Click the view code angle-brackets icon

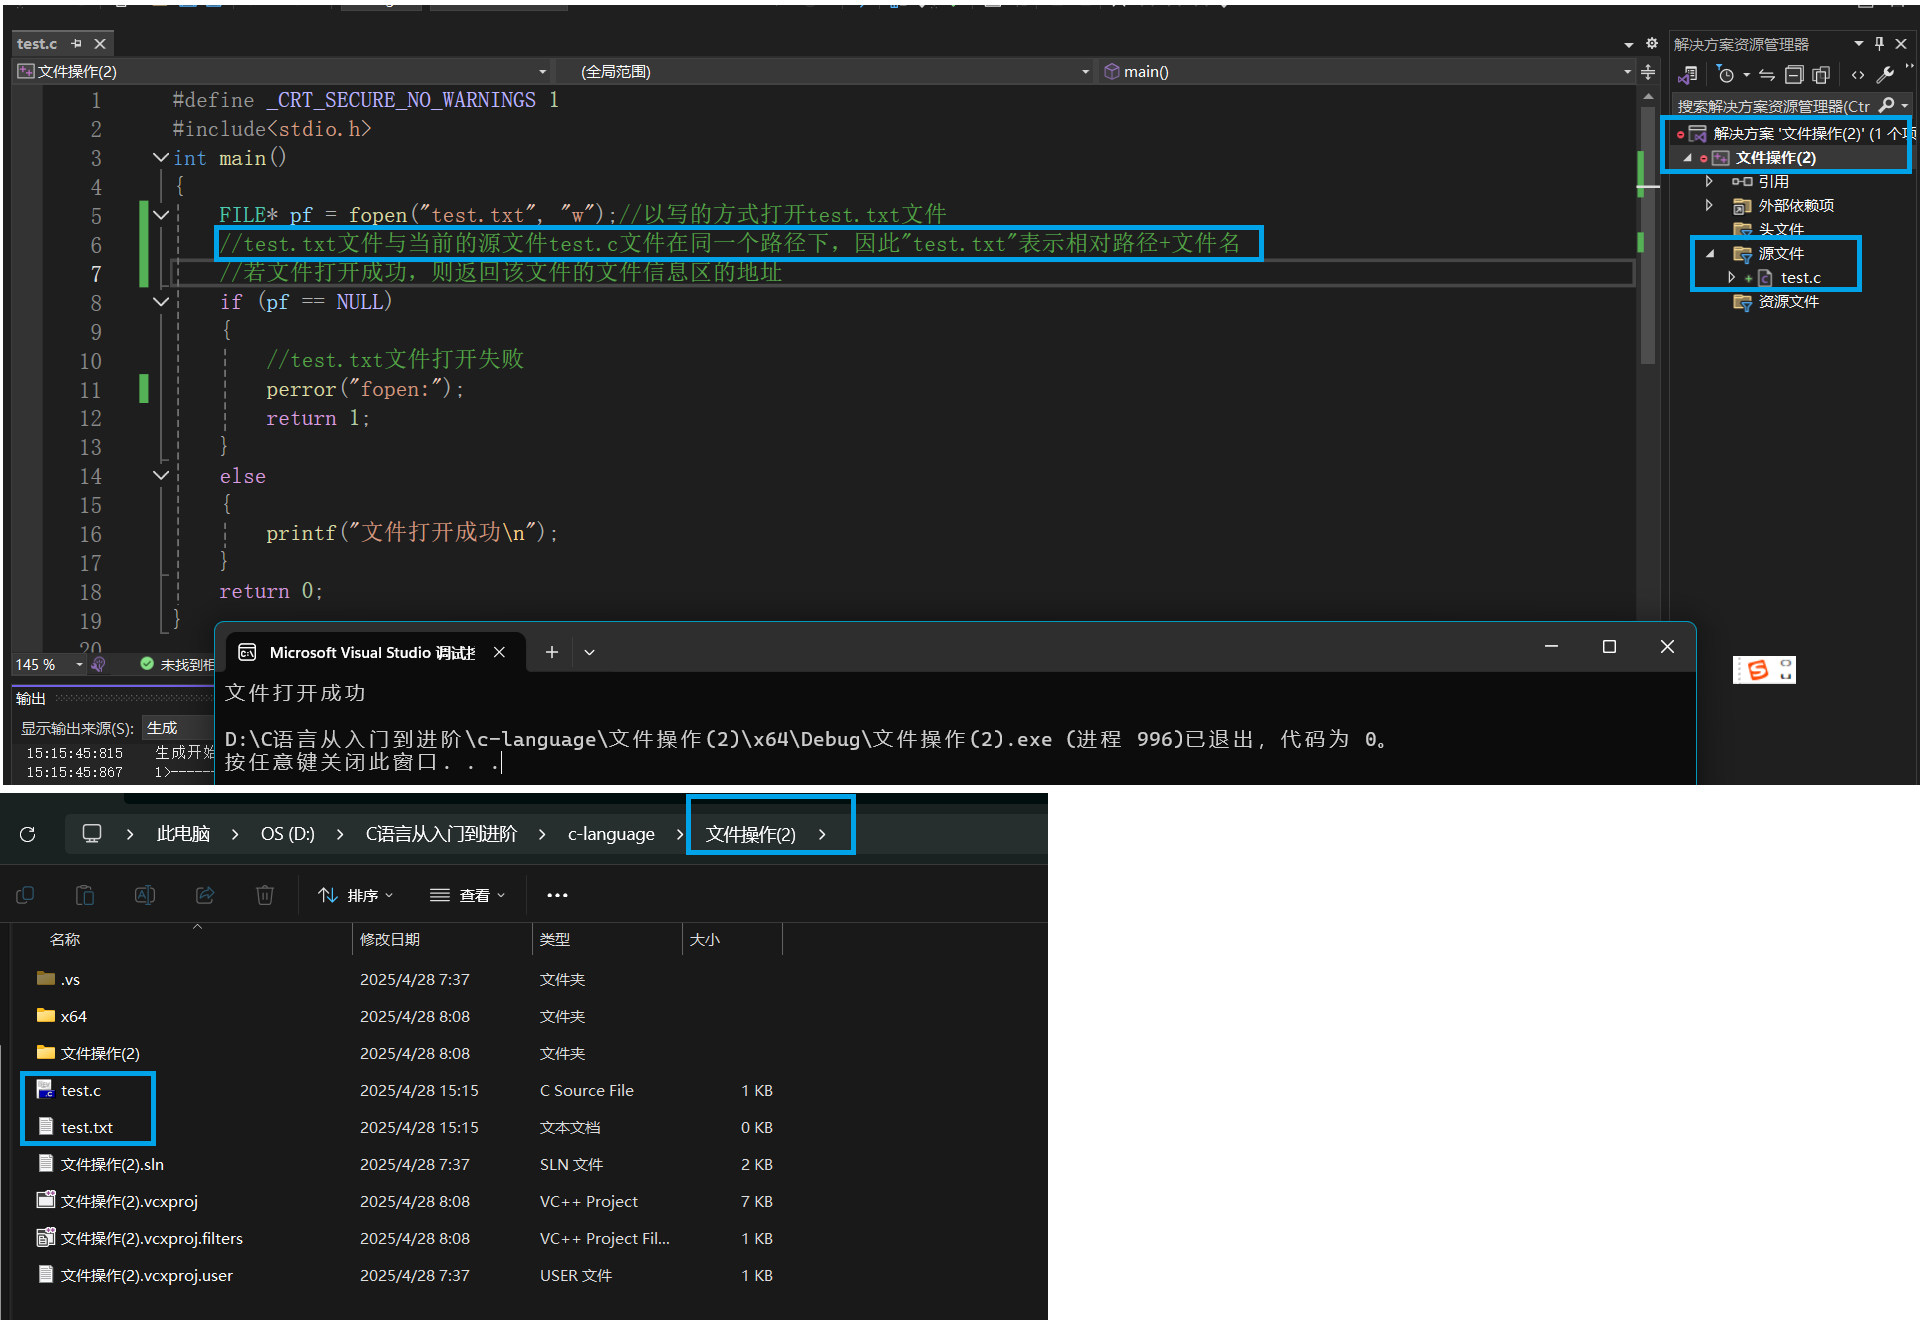coord(1857,74)
